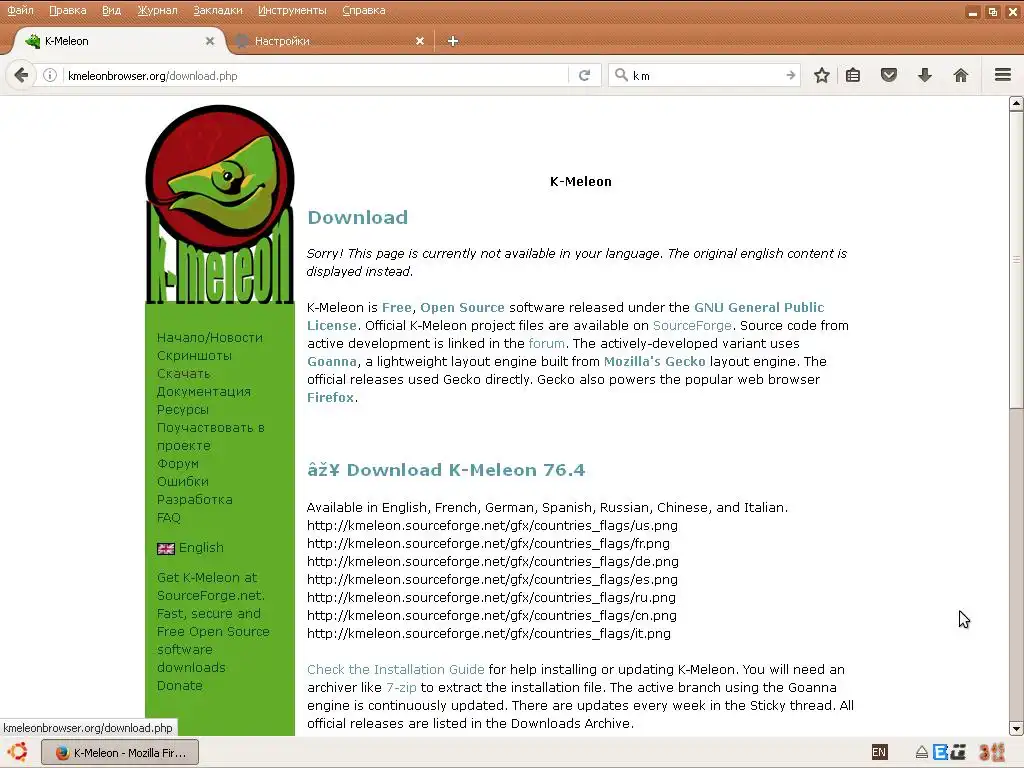The height and width of the screenshot is (768, 1024).
Task: Open the Форум sidebar link
Action: [x=178, y=464]
